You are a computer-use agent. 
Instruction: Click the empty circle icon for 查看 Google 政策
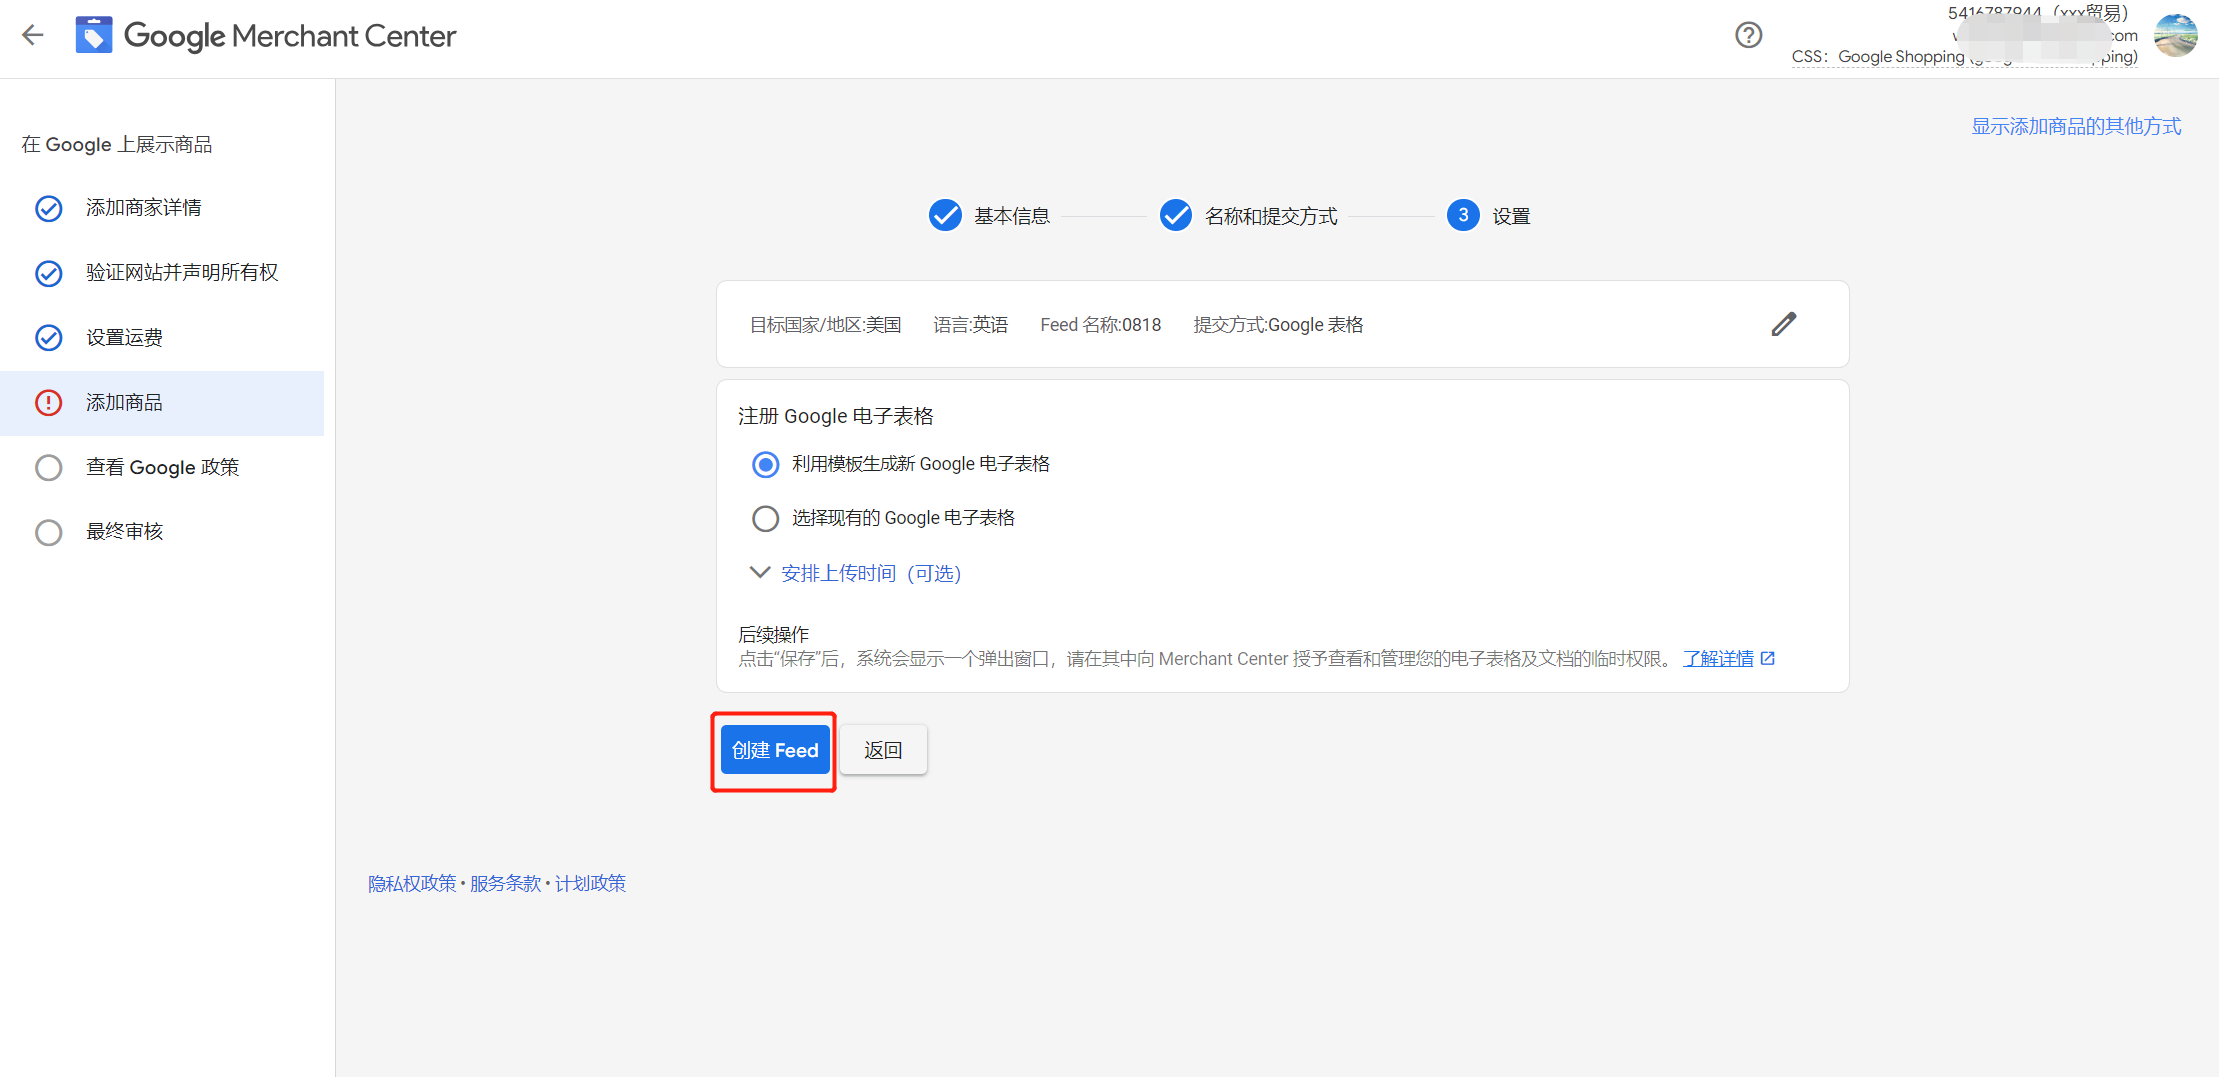49,467
